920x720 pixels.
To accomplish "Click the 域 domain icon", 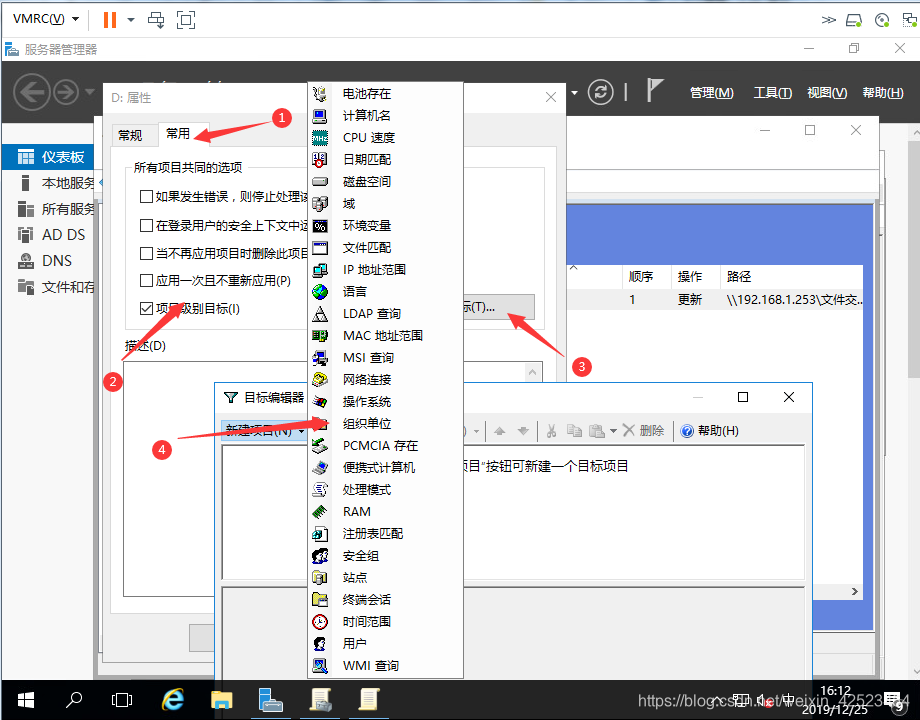I will pos(320,204).
